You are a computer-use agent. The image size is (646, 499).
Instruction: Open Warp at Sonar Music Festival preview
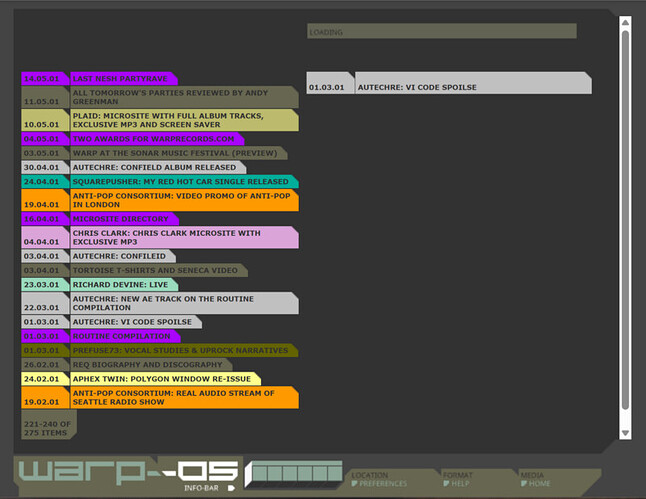[x=179, y=153]
